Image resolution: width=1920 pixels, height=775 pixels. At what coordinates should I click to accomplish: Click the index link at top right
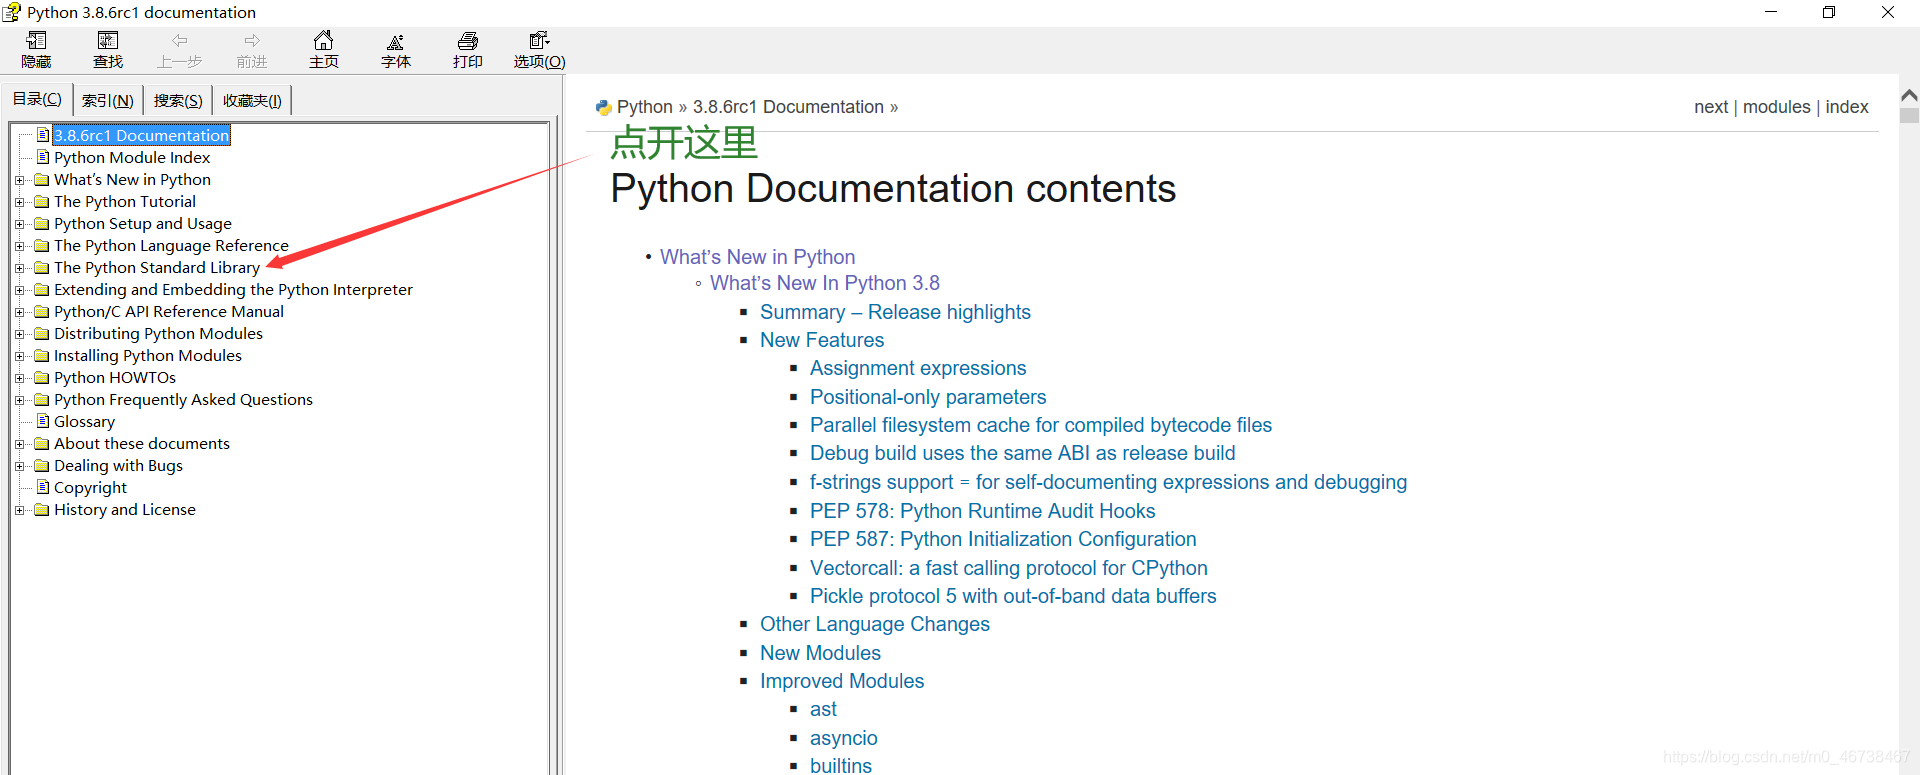tap(1847, 107)
